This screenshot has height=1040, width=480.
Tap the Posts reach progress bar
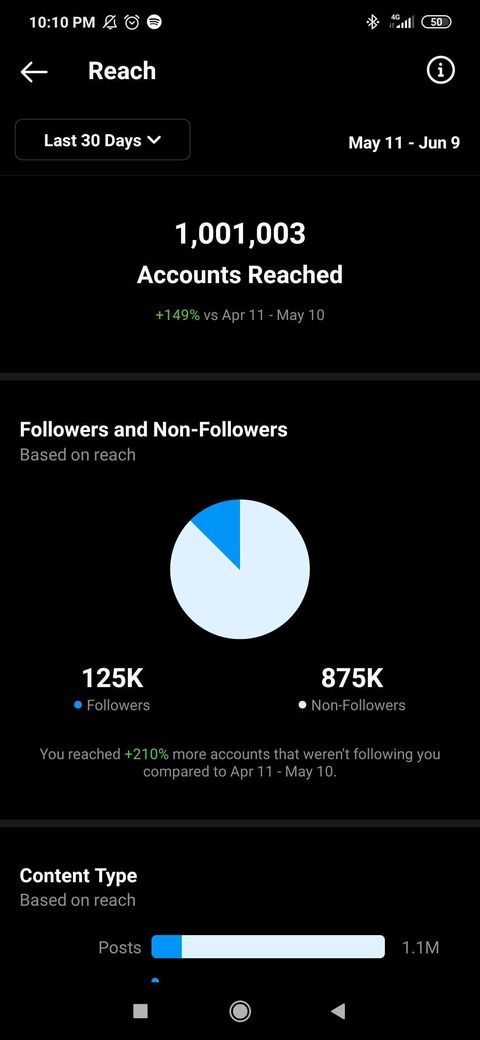pos(268,947)
